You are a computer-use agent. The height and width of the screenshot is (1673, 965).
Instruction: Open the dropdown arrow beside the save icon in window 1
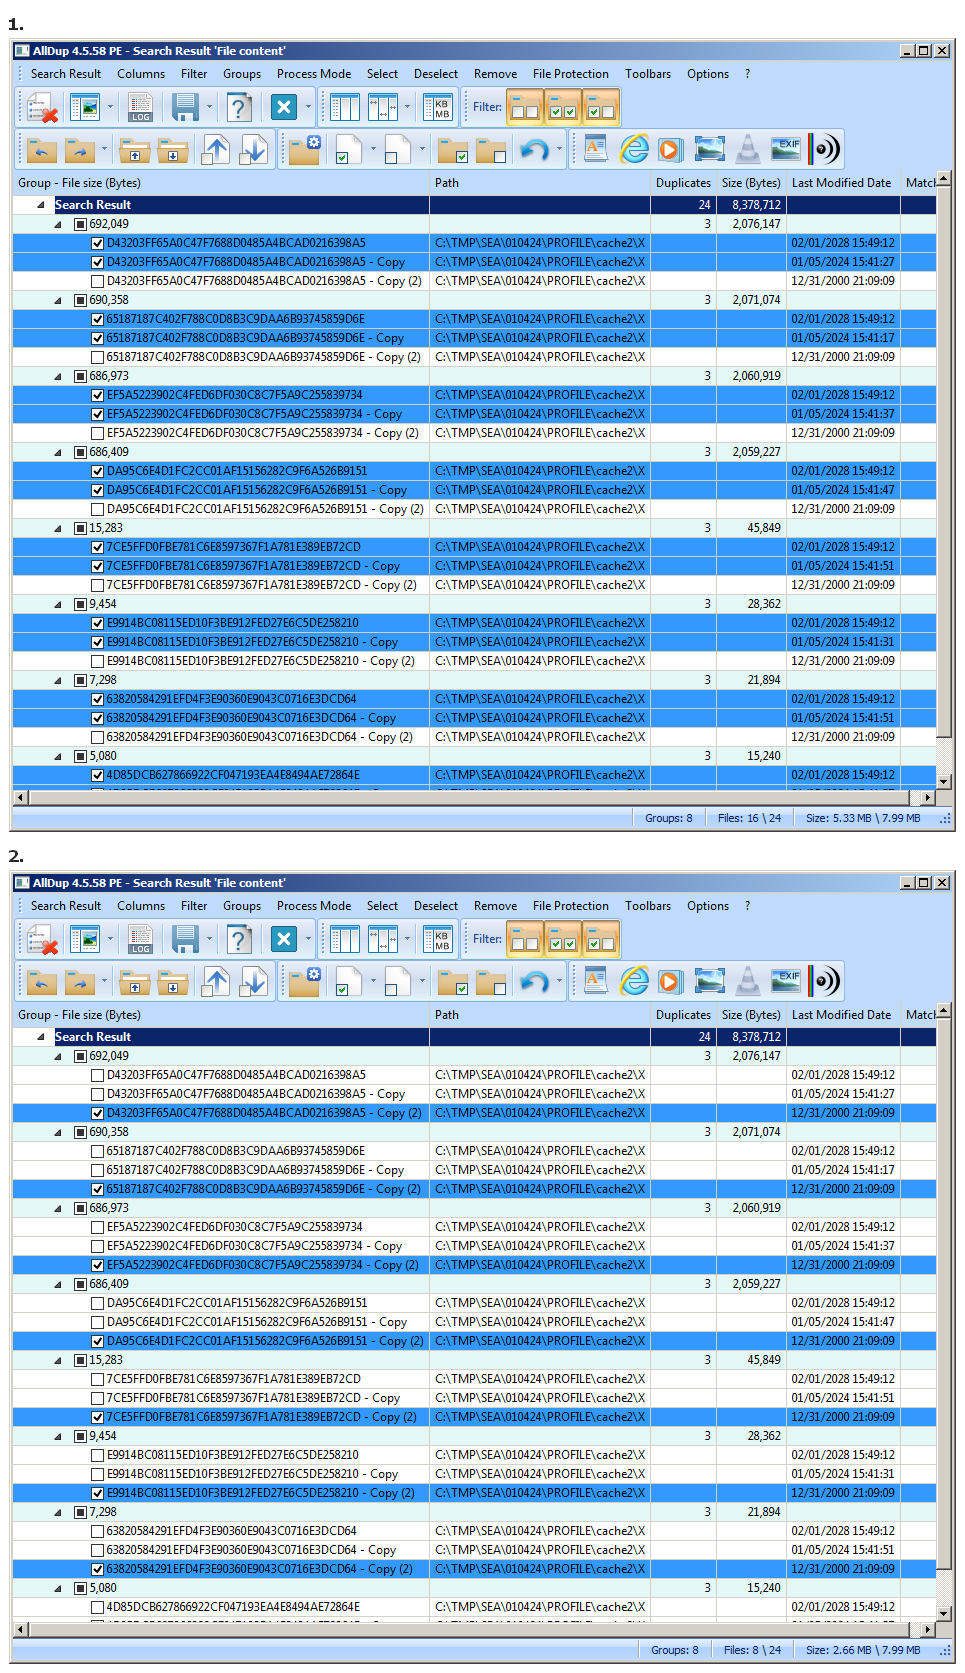[x=209, y=107]
